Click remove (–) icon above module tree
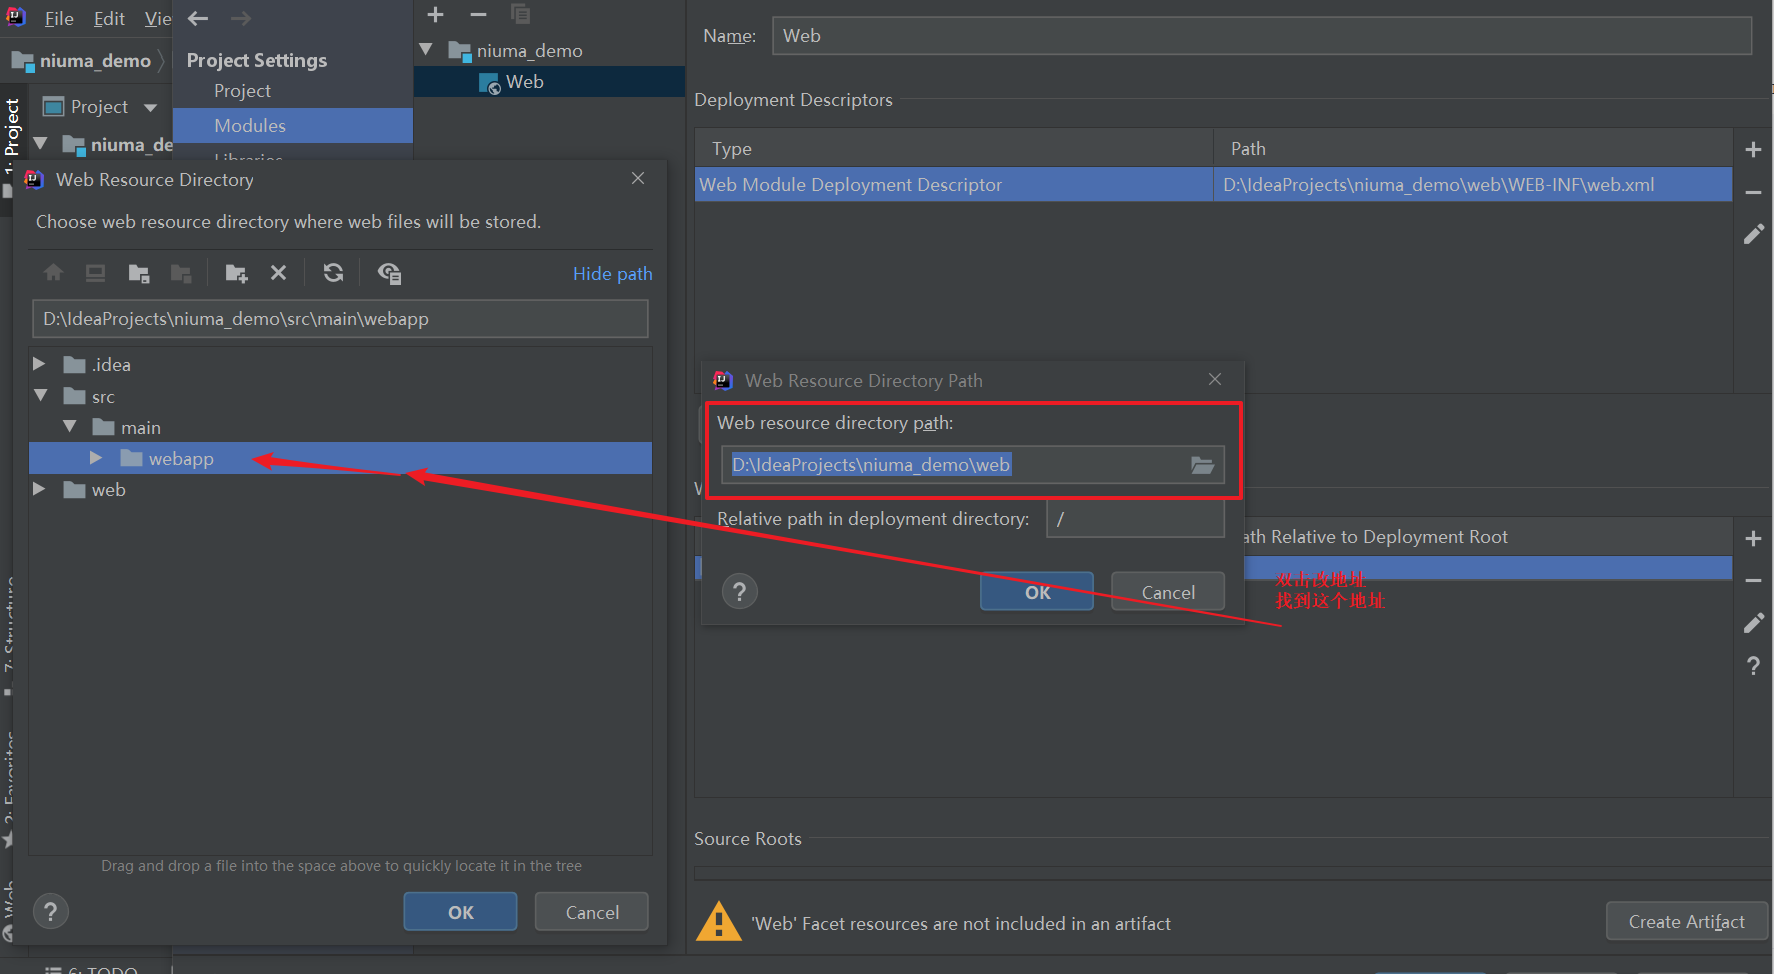The width and height of the screenshot is (1774, 974). tap(478, 14)
